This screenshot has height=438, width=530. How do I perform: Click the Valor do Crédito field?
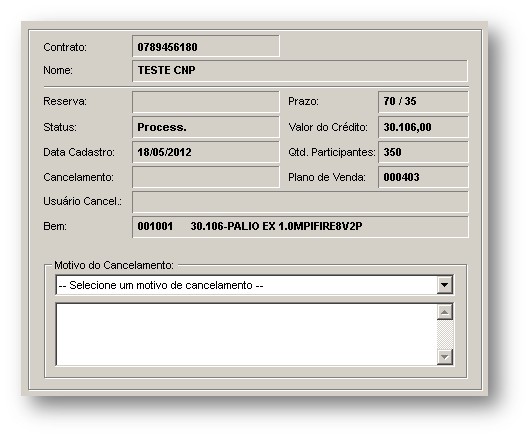coord(423,127)
